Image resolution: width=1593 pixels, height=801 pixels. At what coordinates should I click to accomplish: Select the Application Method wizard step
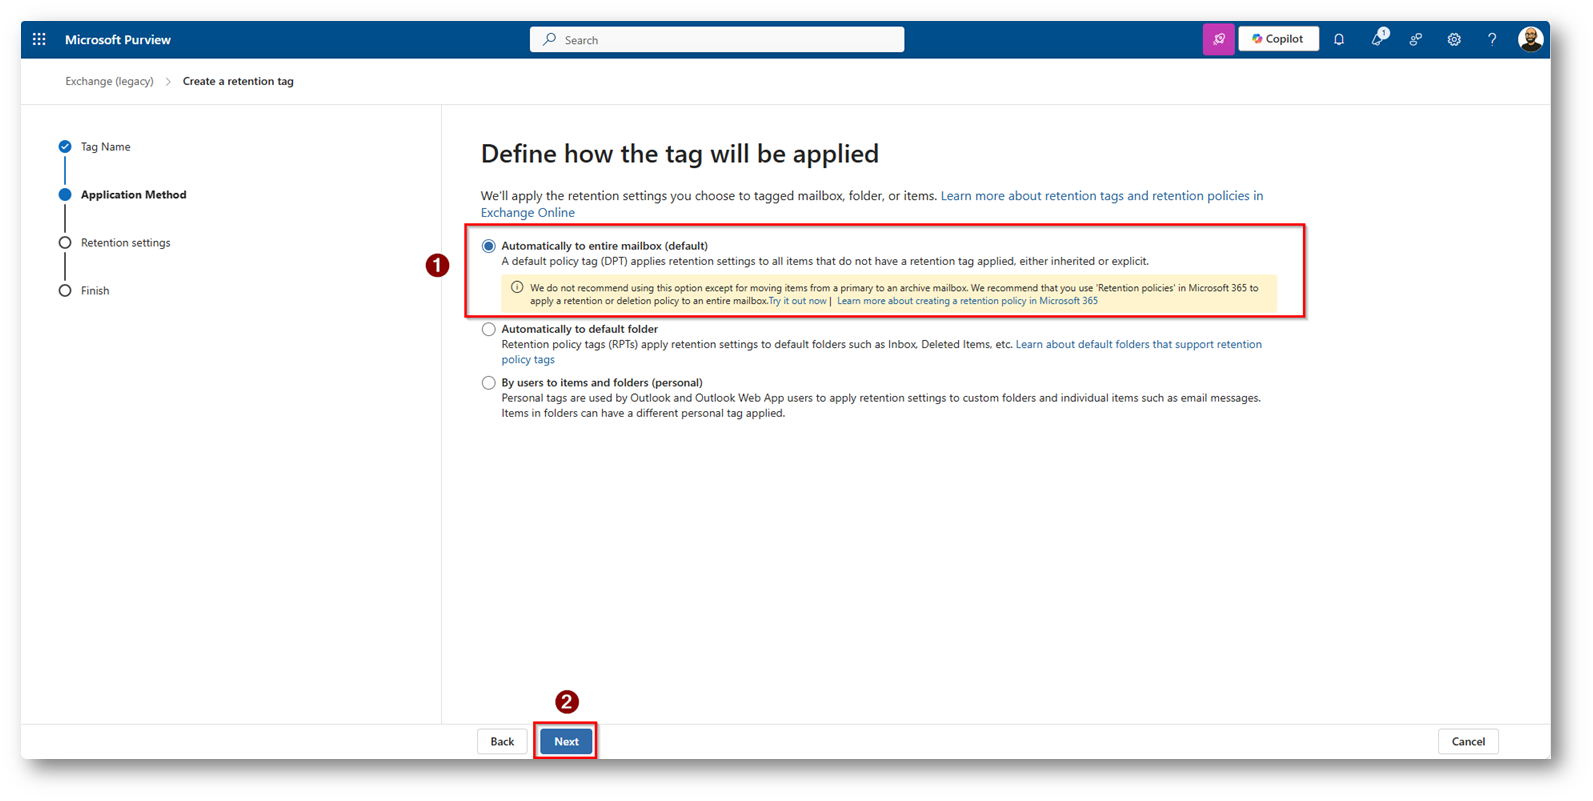click(x=133, y=195)
